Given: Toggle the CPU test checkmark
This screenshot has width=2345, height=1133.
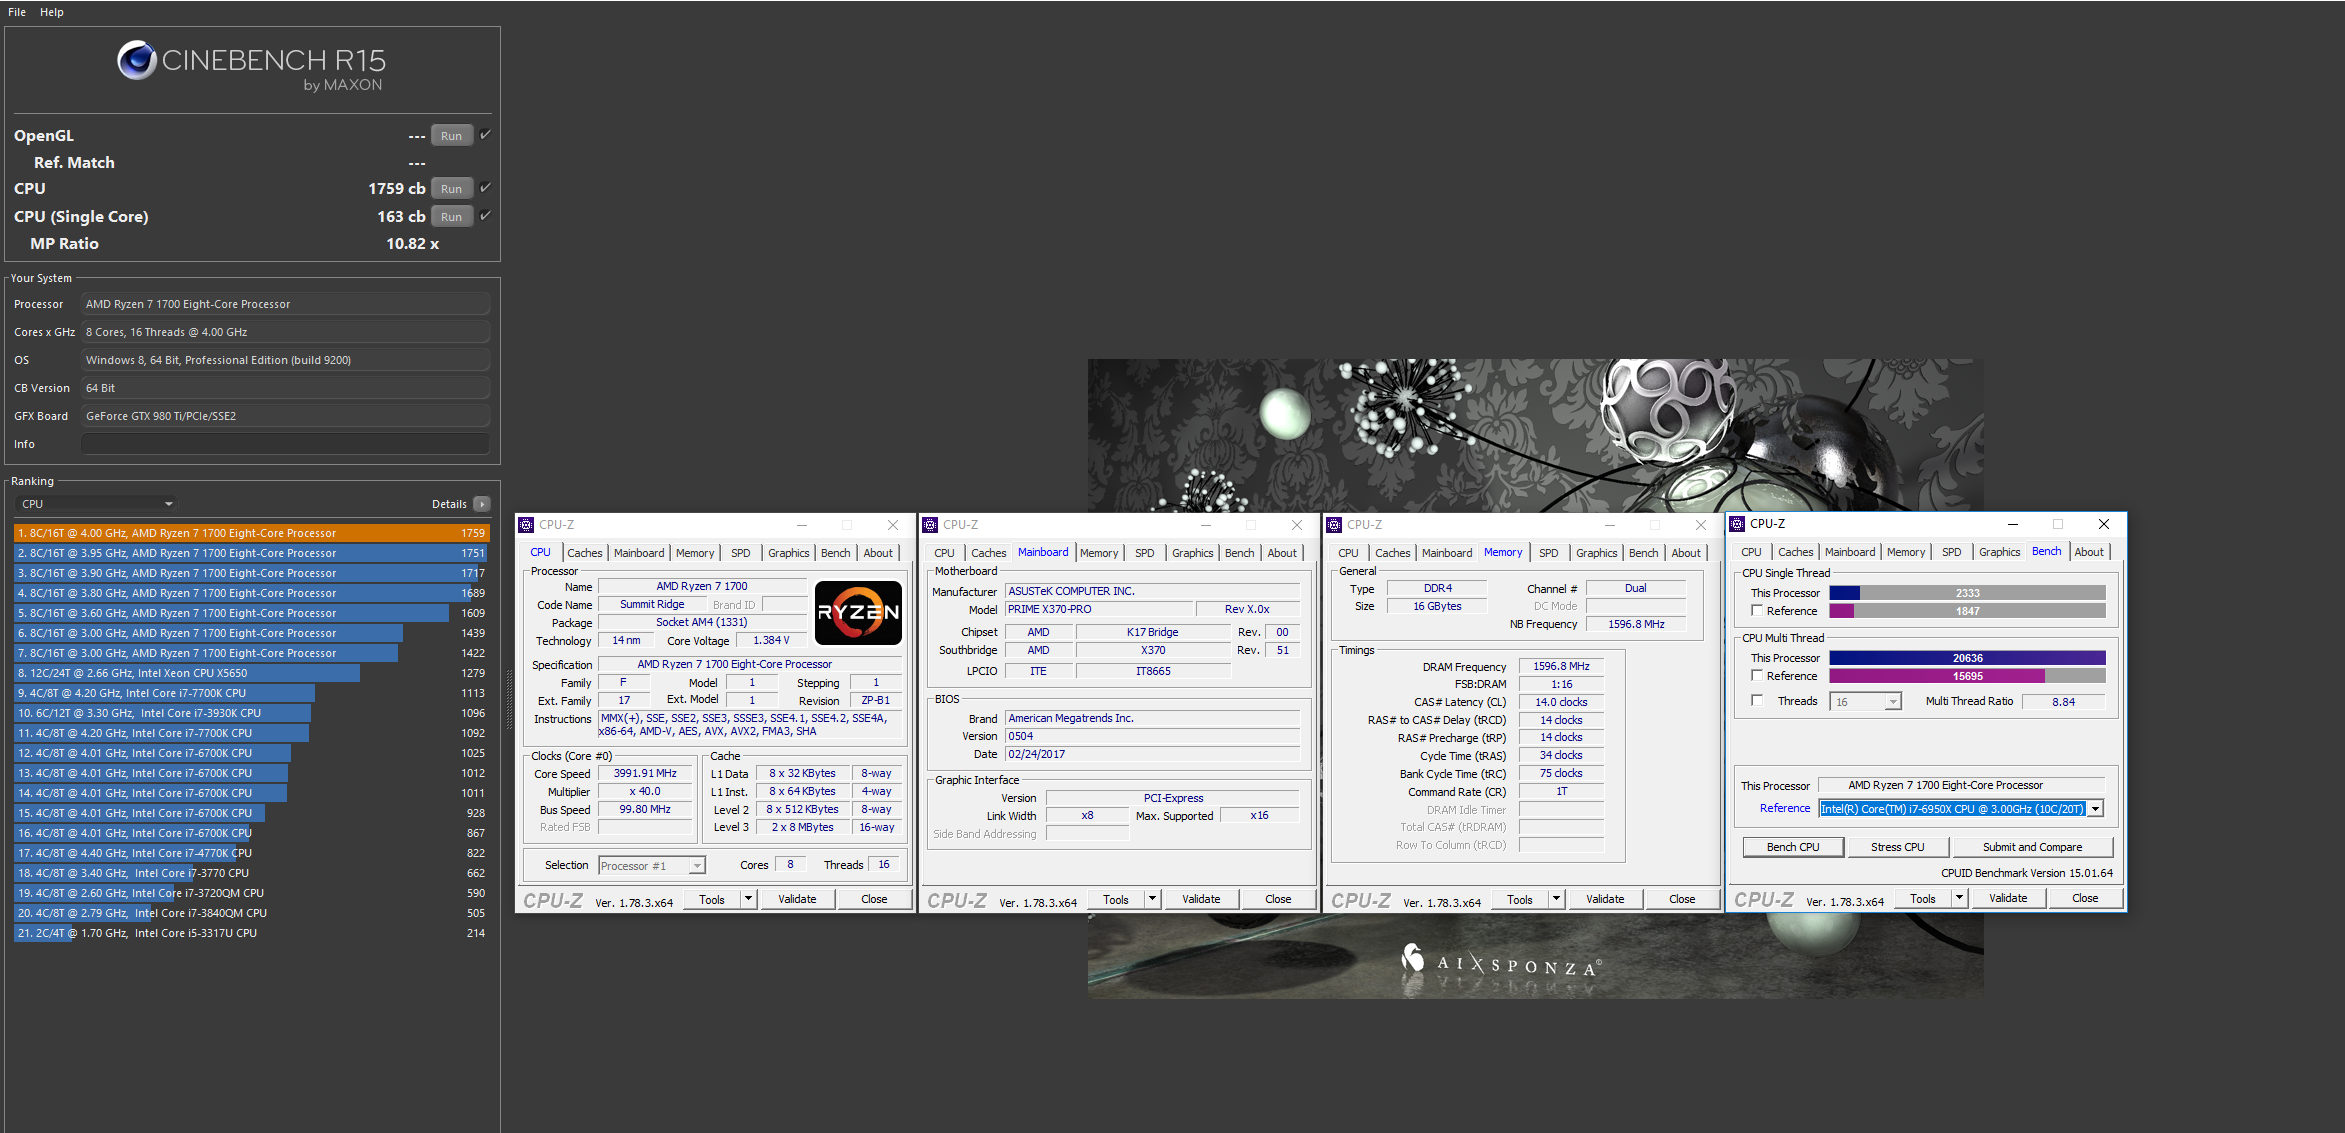Looking at the screenshot, I should coord(485,187).
